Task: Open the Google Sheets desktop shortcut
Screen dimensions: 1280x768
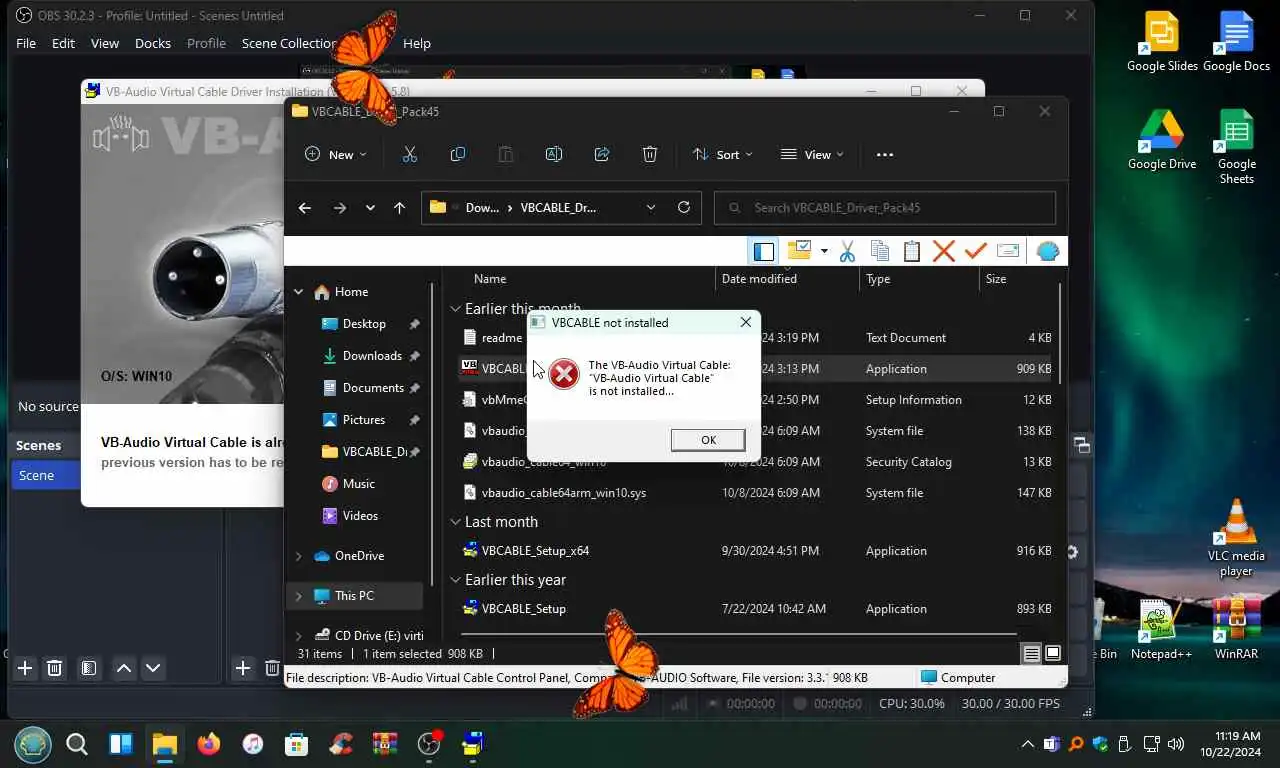Action: coord(1236,147)
